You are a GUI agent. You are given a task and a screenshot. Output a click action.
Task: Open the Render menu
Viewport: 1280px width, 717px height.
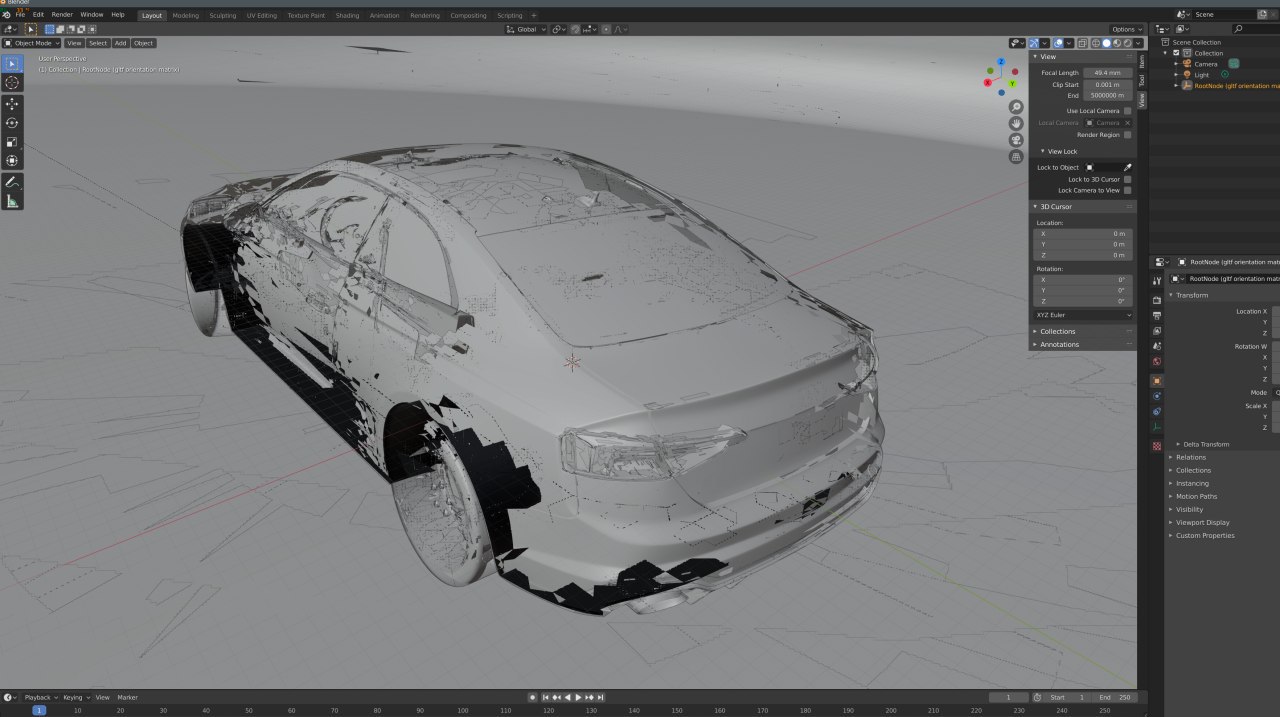[62, 15]
